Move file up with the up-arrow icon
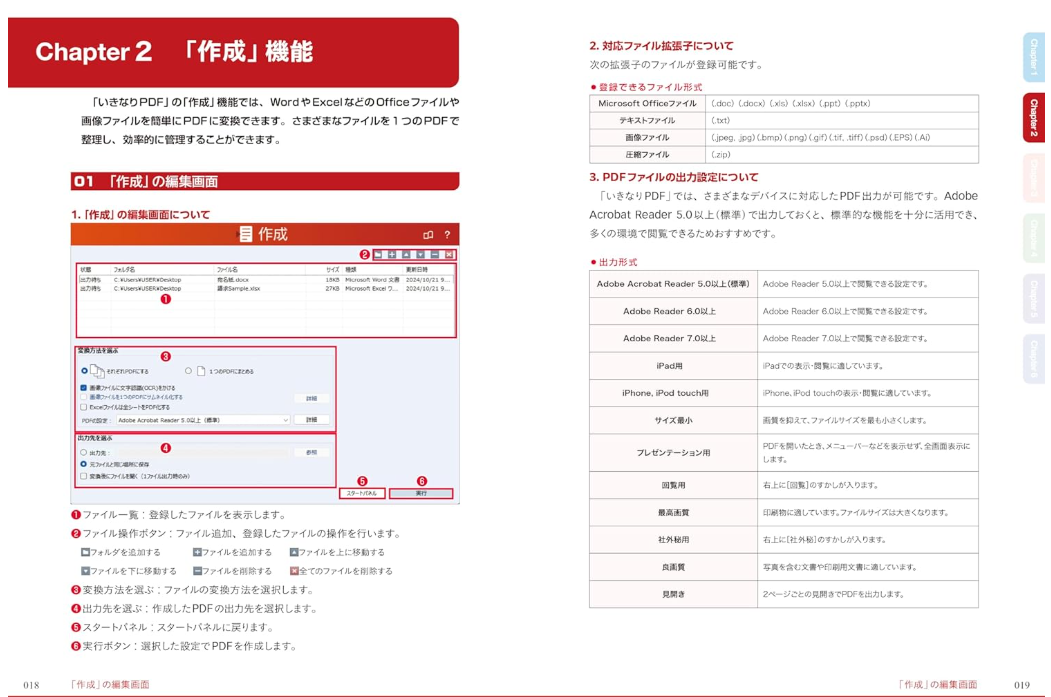Viewport: 1051px width, 697px height. [x=406, y=255]
